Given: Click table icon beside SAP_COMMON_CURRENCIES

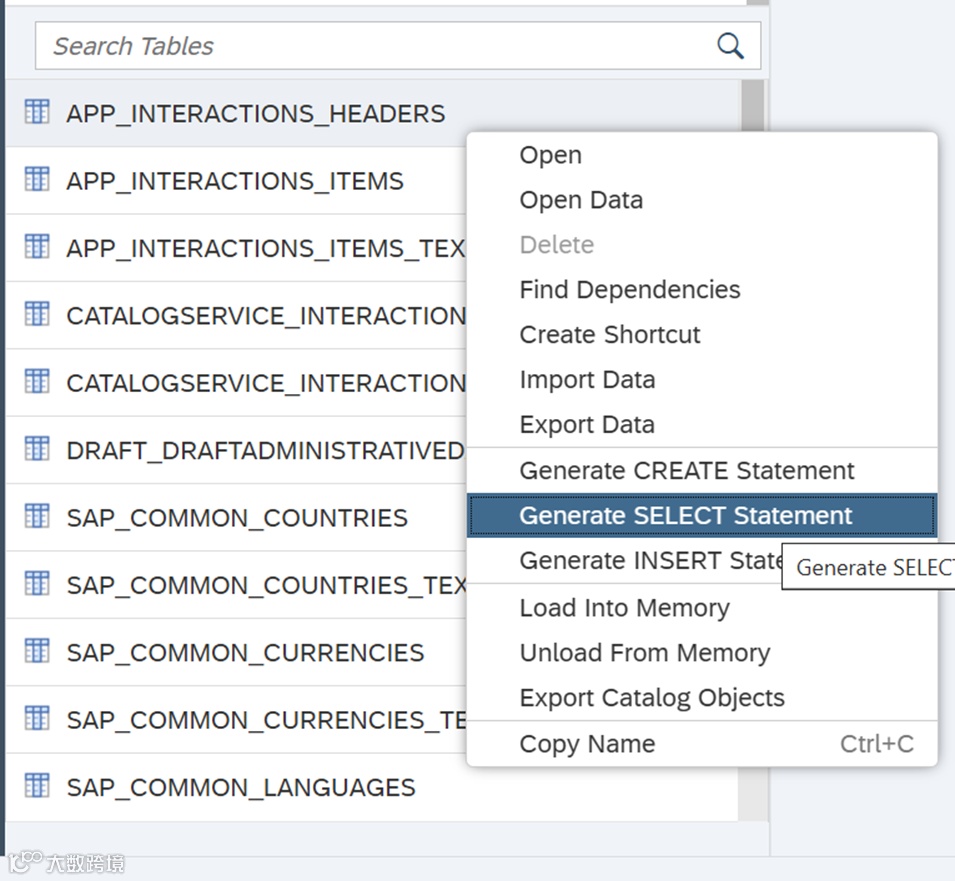Looking at the screenshot, I should 37,651.
